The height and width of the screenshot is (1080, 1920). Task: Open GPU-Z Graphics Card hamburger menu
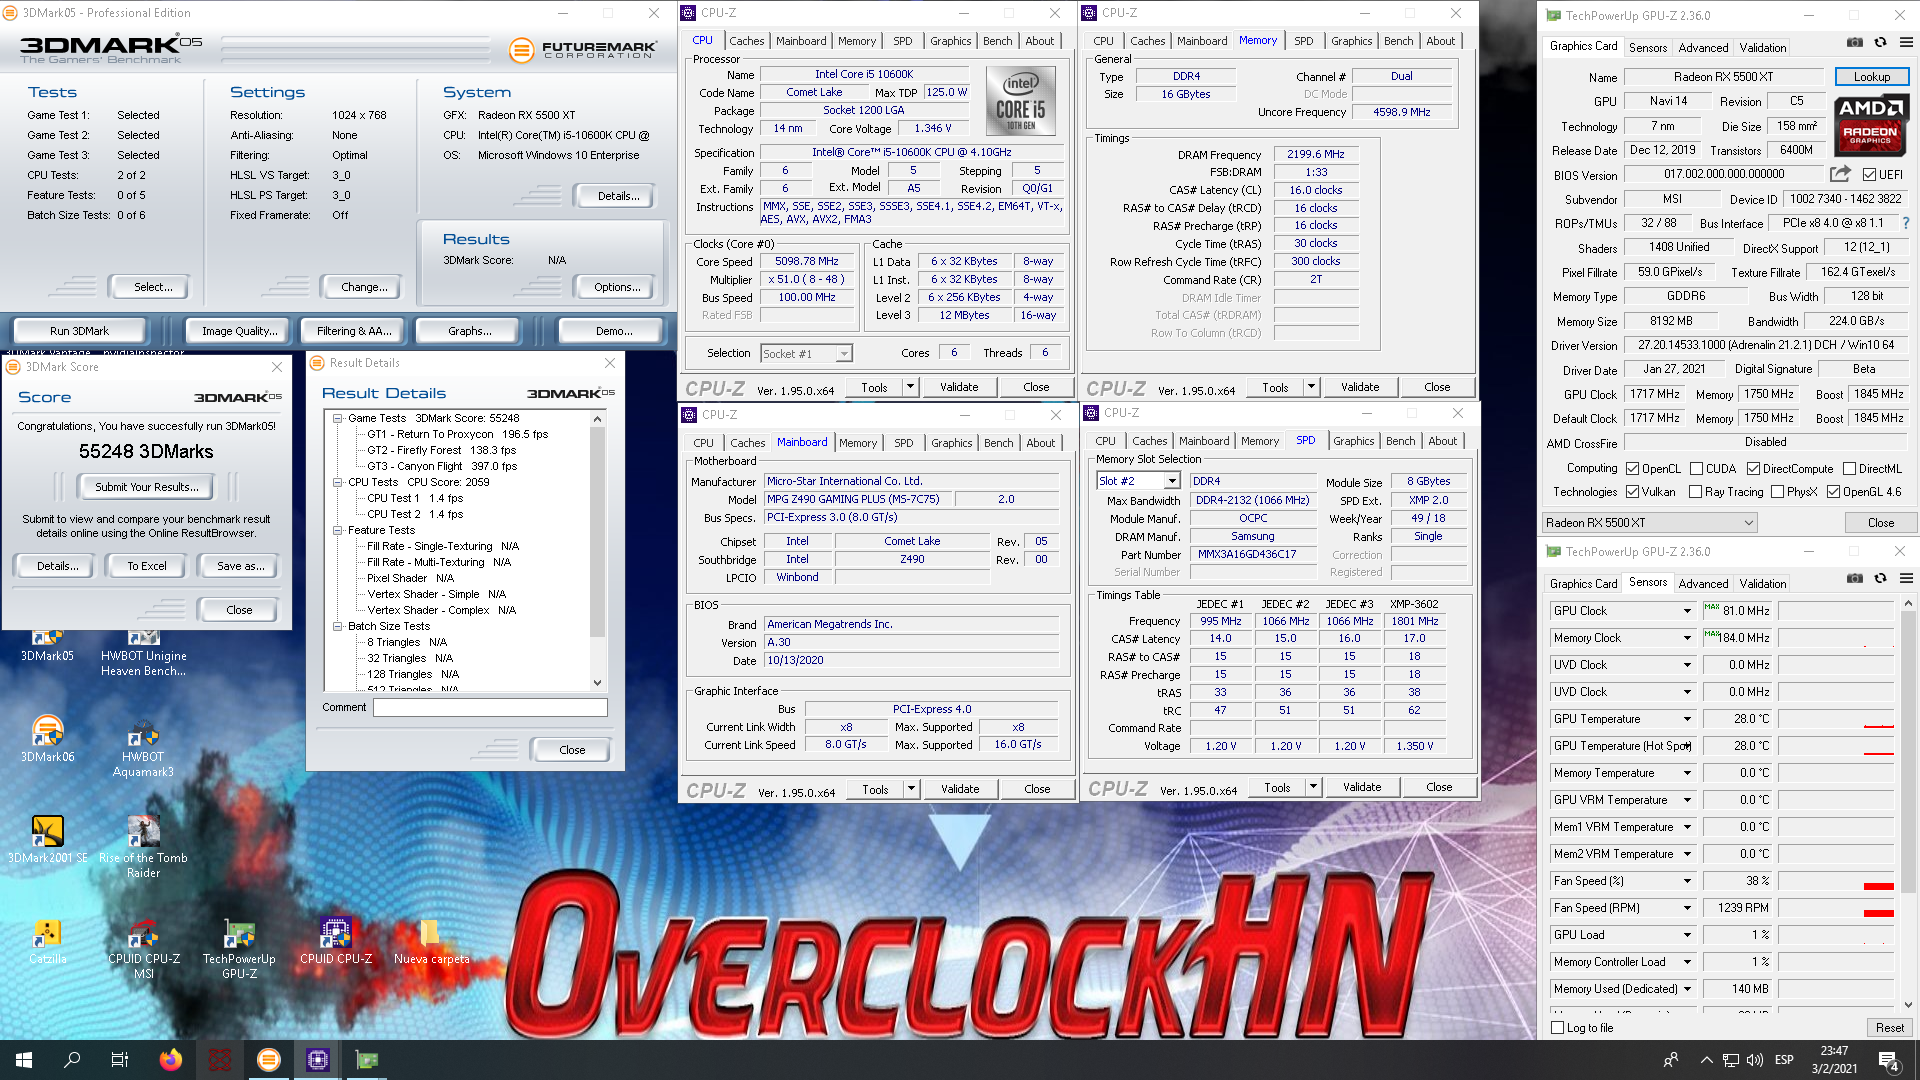coord(1906,43)
